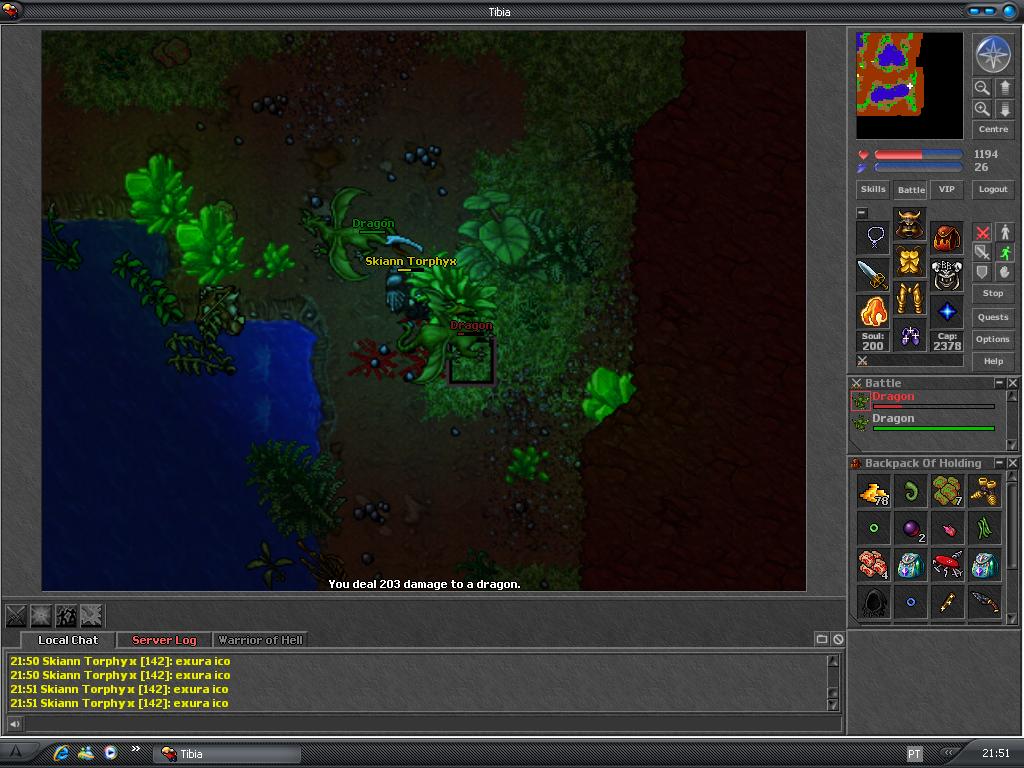Enable chase opponent mode (green runner)

[1005, 253]
